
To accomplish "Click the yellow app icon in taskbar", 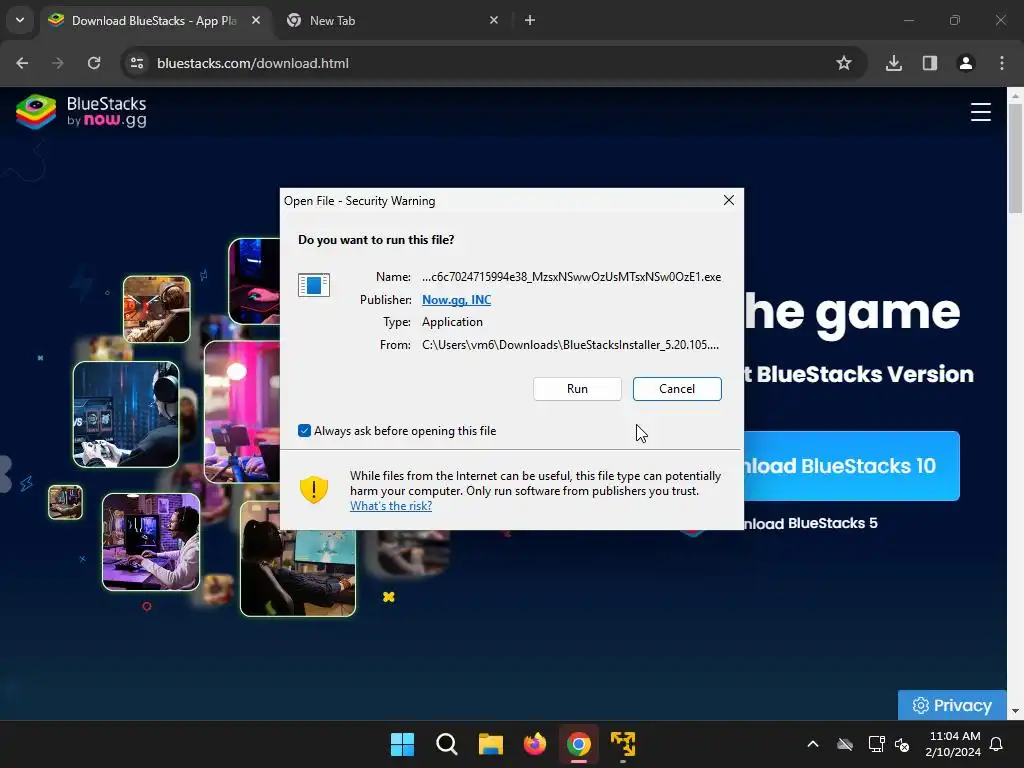I will coord(623,744).
